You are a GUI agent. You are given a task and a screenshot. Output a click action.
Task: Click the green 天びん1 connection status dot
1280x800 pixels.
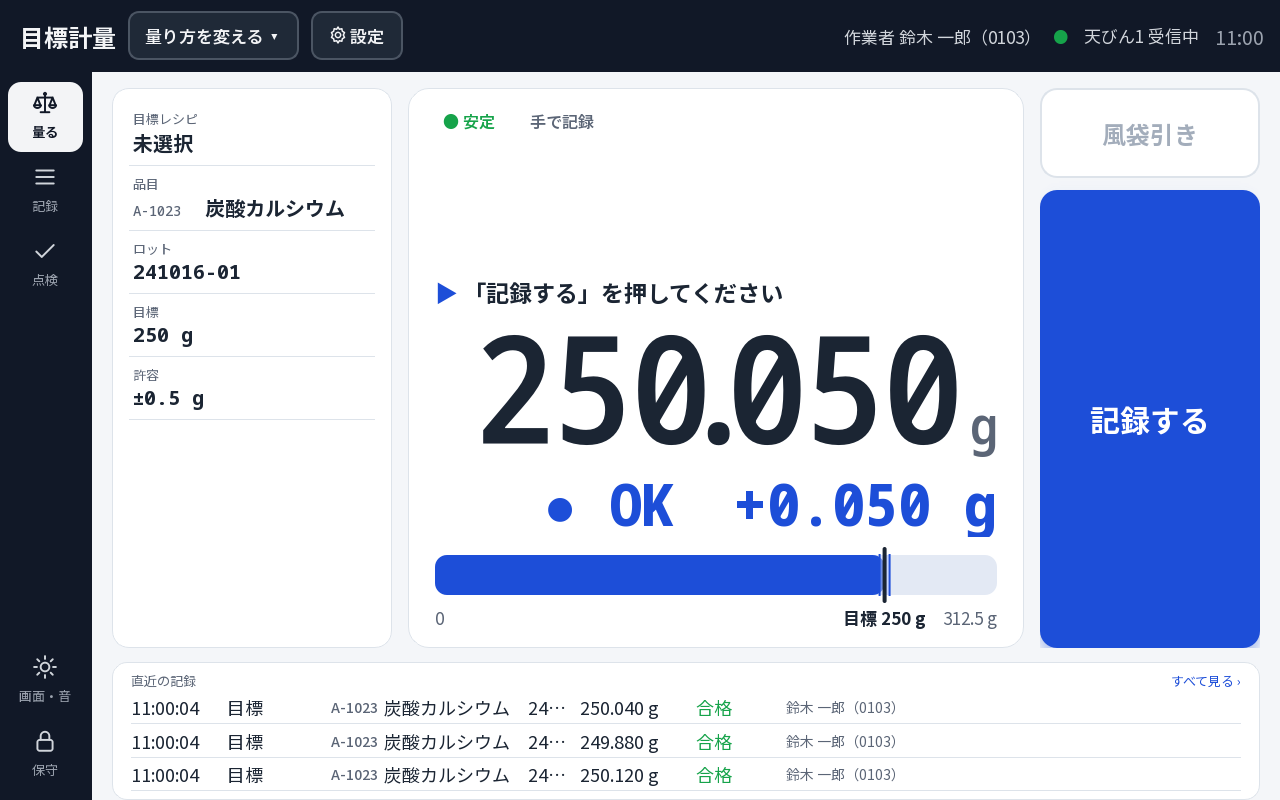[x=1061, y=37]
